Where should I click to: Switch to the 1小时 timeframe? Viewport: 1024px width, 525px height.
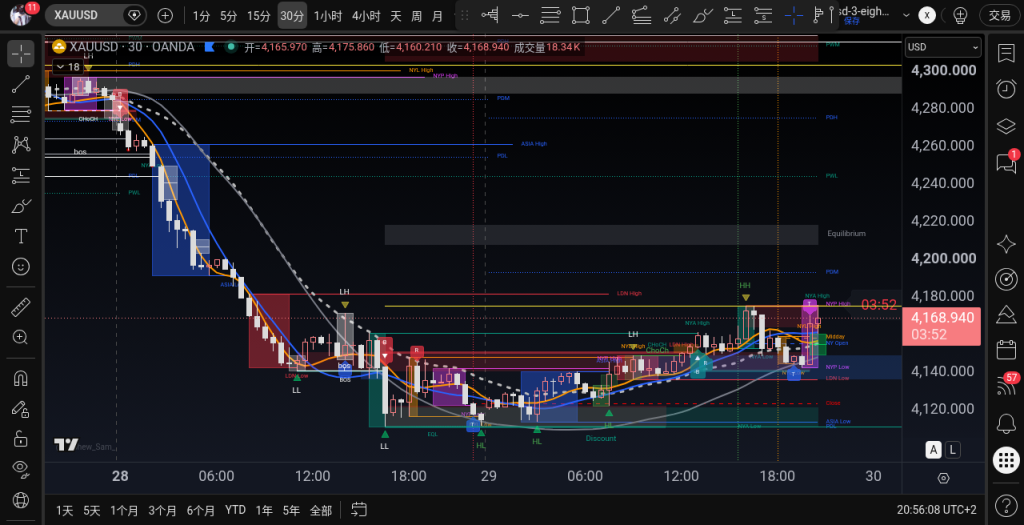point(328,16)
